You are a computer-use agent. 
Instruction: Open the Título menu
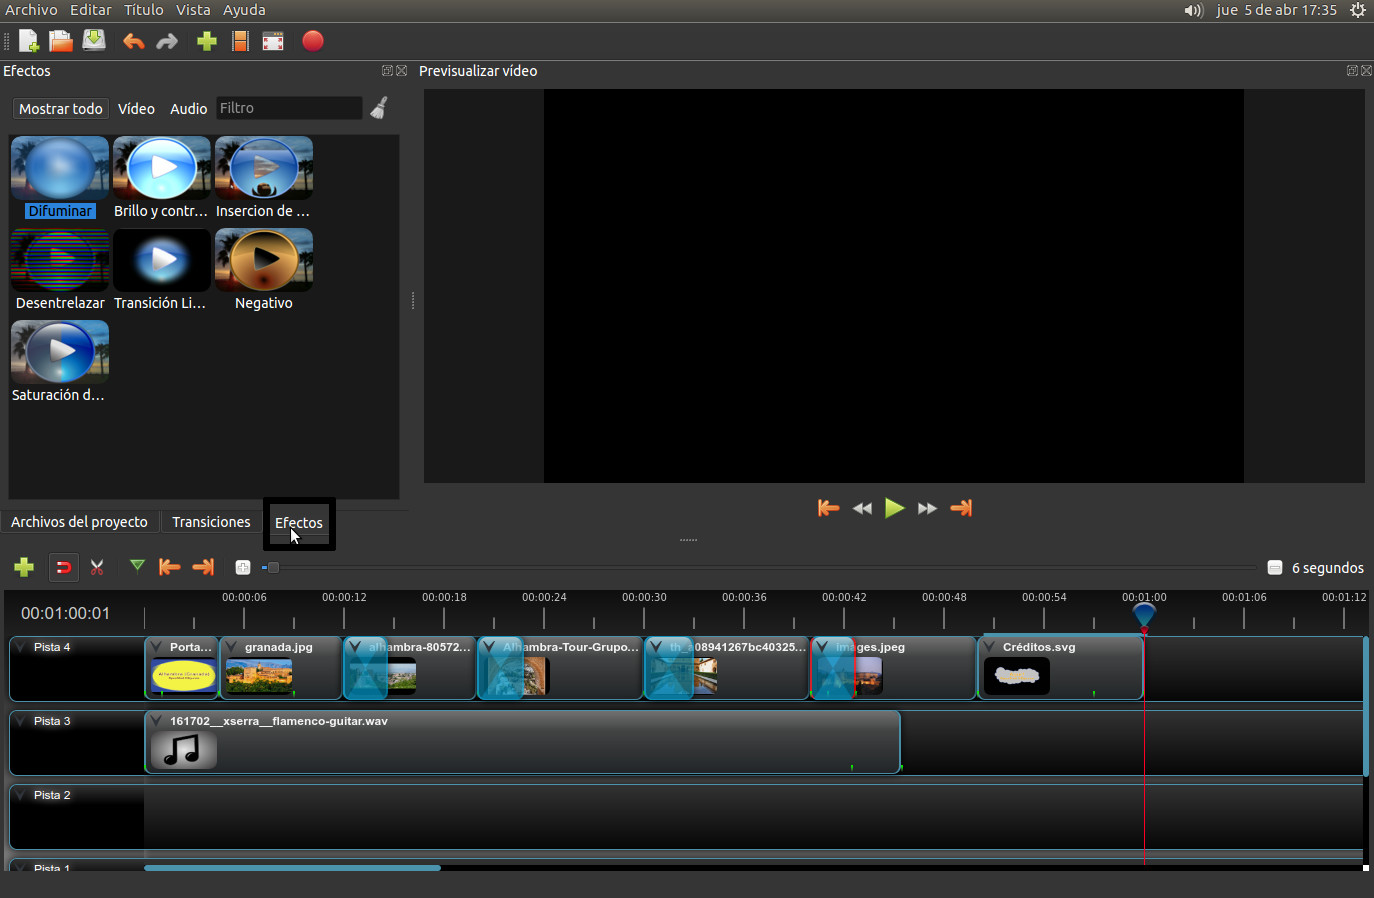coord(144,10)
